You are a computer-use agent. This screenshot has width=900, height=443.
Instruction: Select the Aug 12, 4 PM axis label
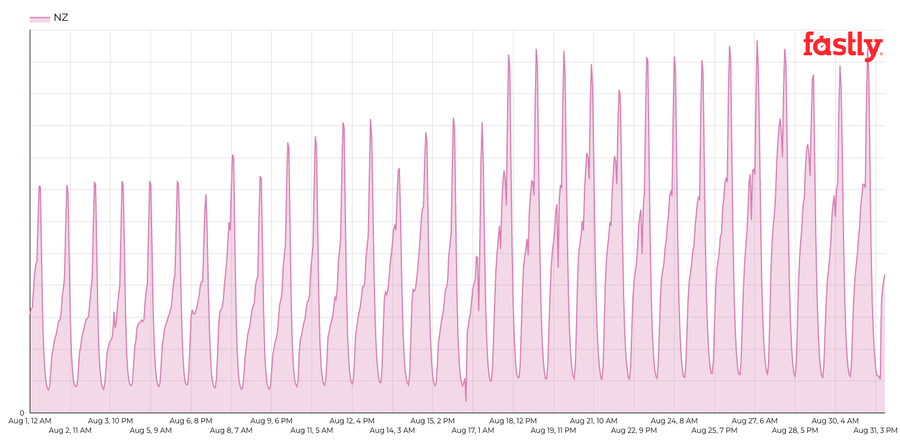352,421
